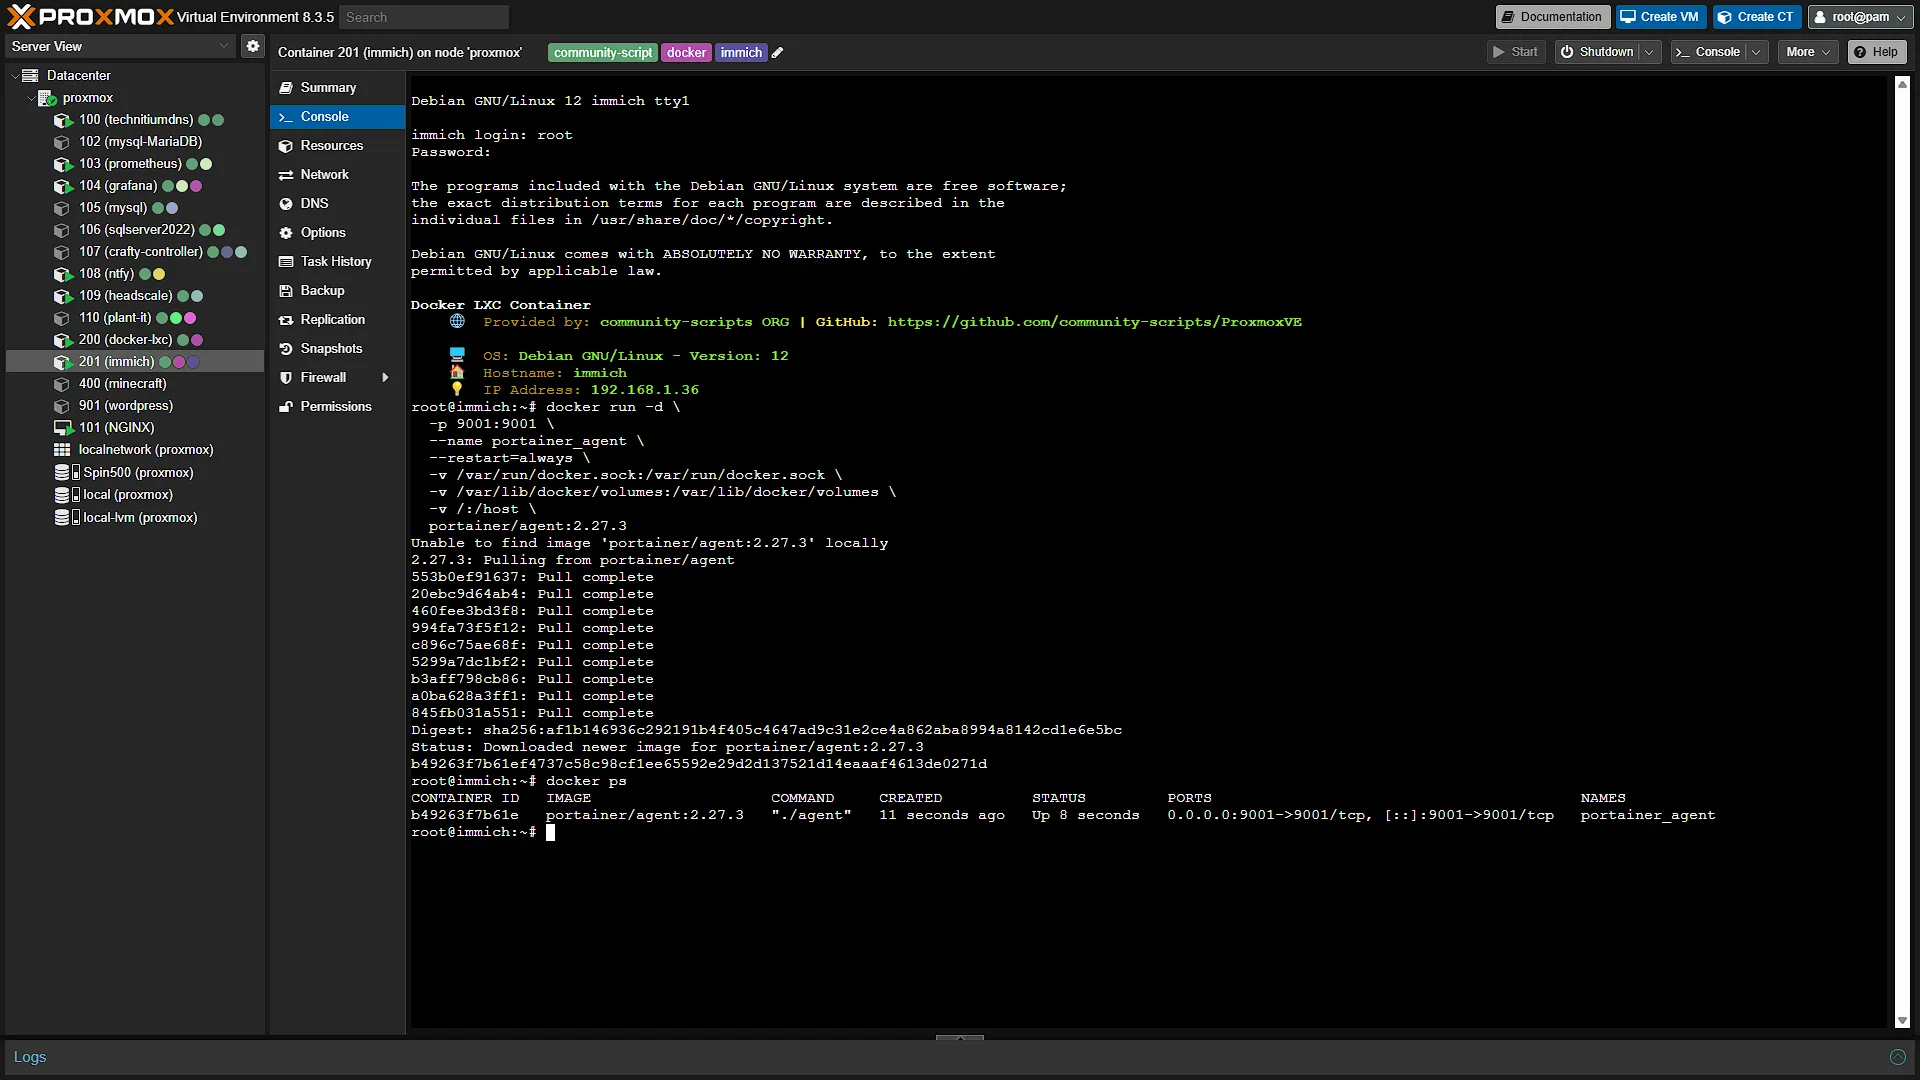Open the Task History section

(337, 262)
